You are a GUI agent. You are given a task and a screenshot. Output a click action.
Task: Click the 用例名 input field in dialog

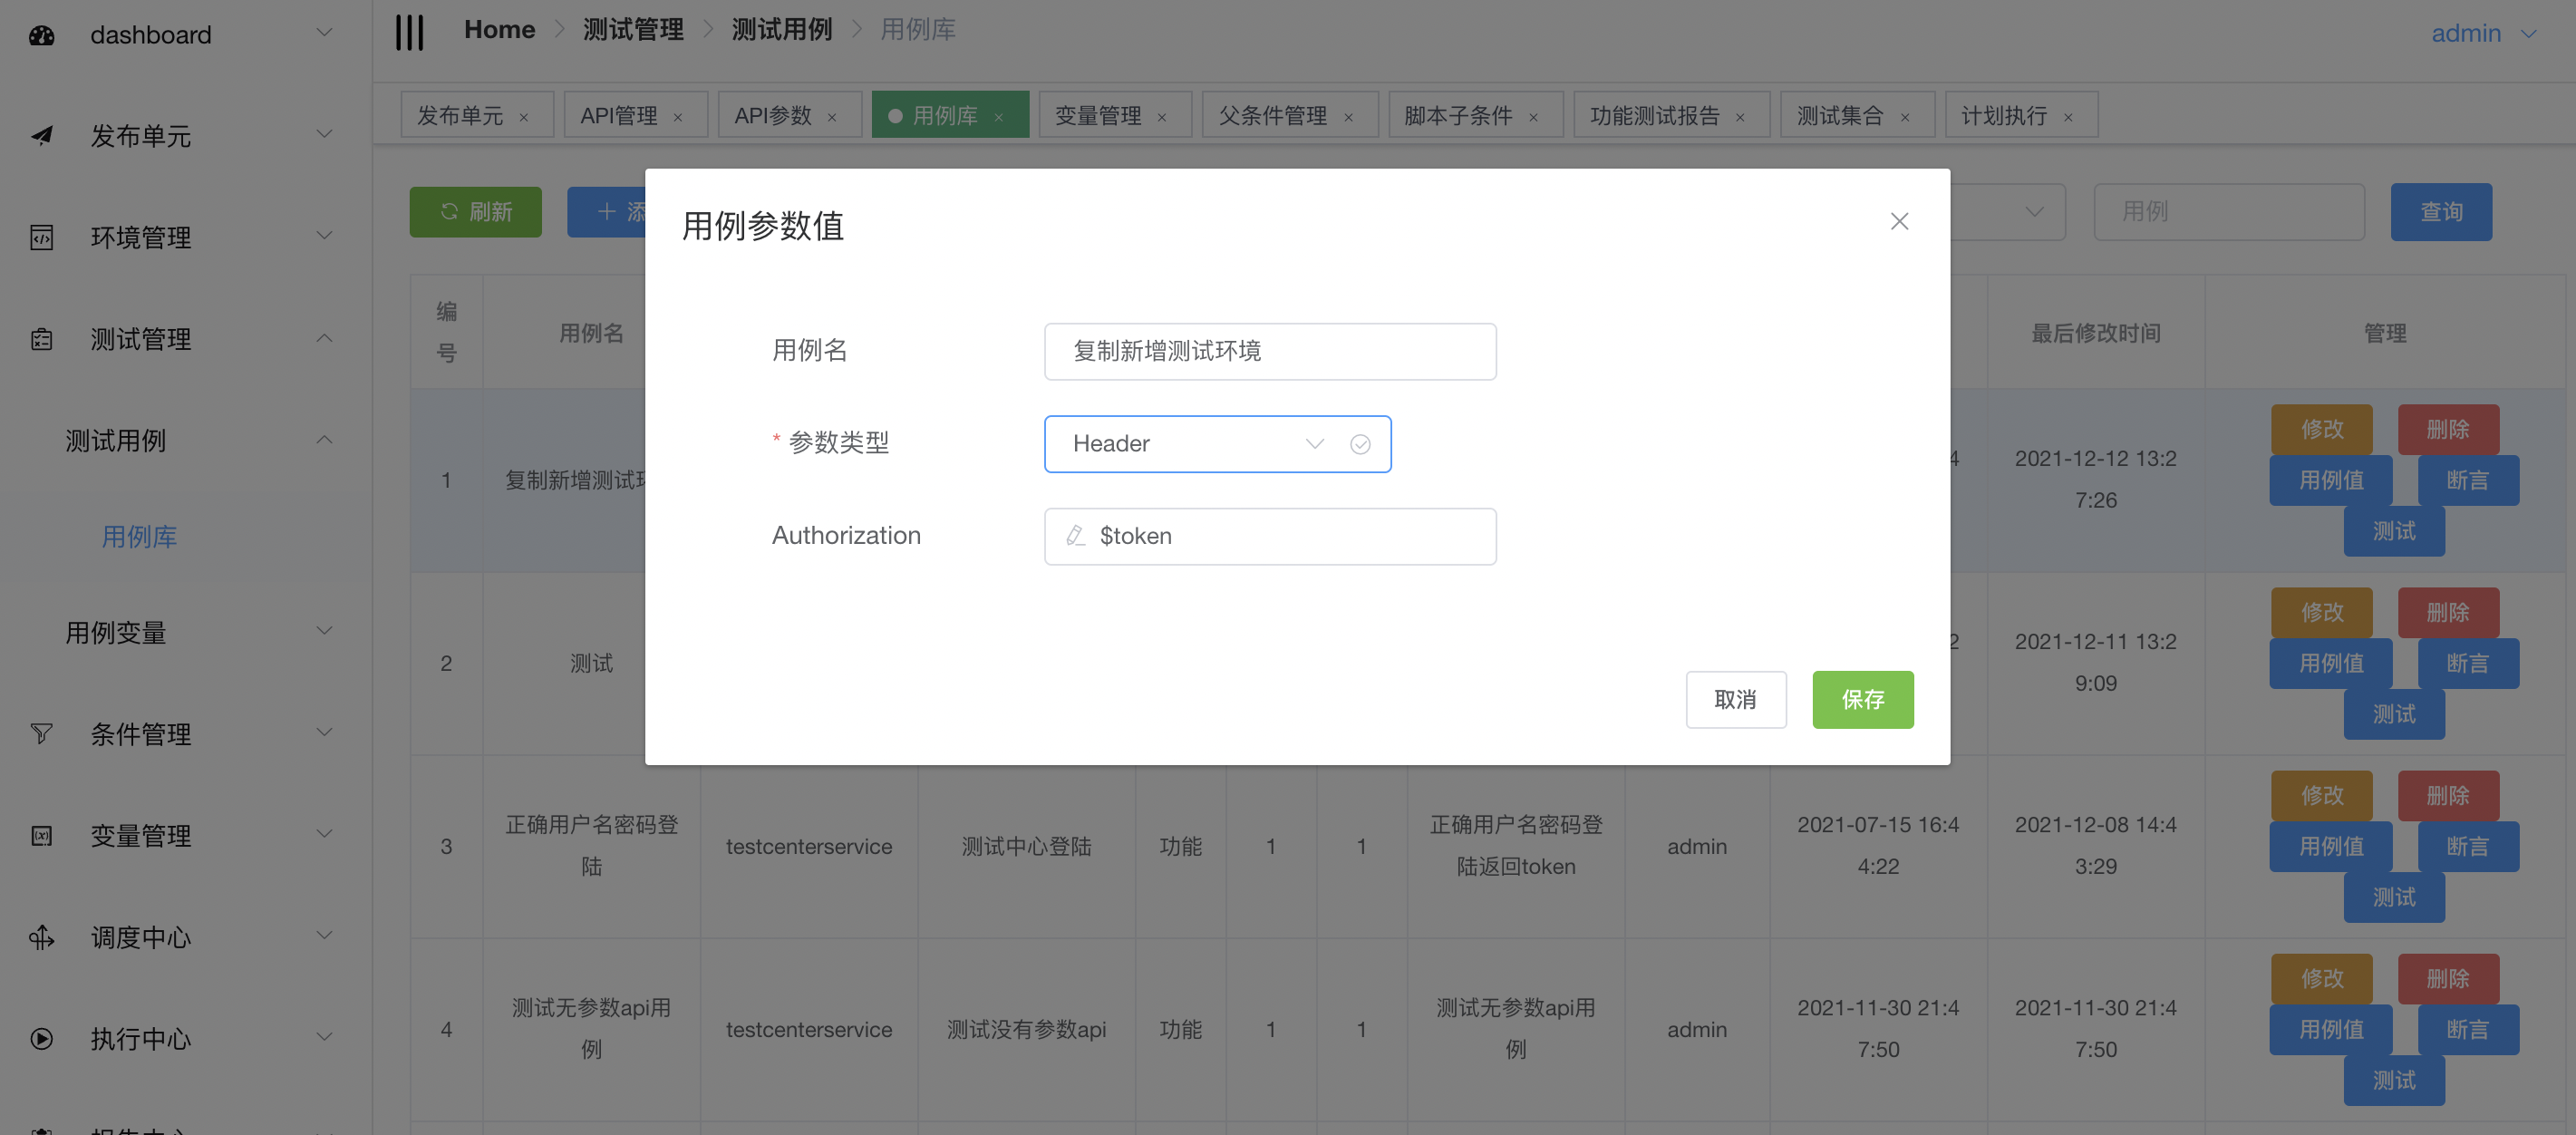(x=1269, y=351)
